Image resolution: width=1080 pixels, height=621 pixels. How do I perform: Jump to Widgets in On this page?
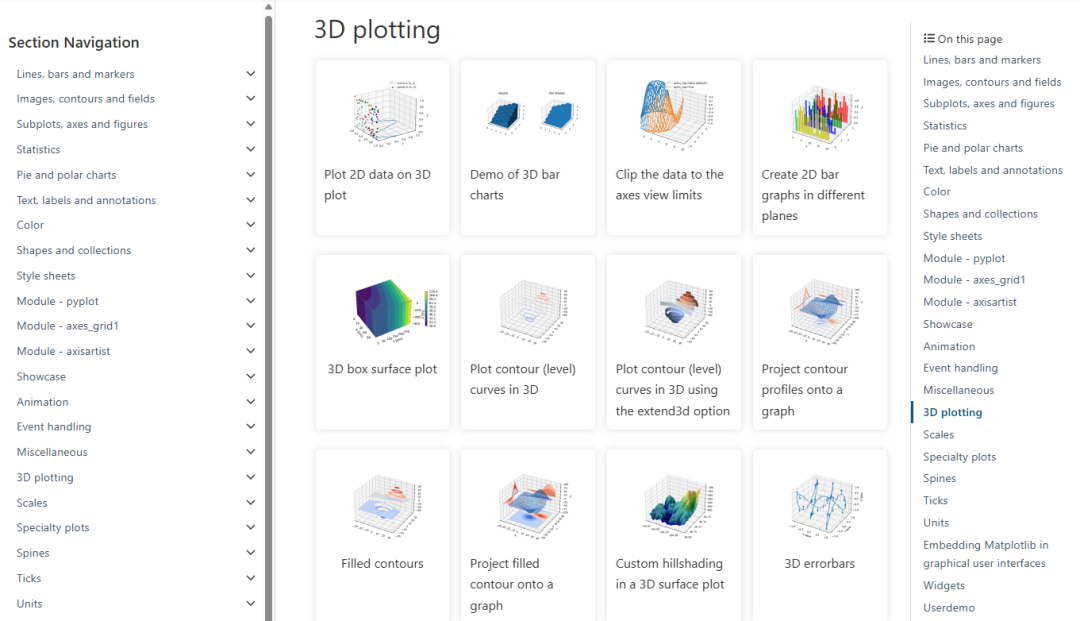point(944,585)
